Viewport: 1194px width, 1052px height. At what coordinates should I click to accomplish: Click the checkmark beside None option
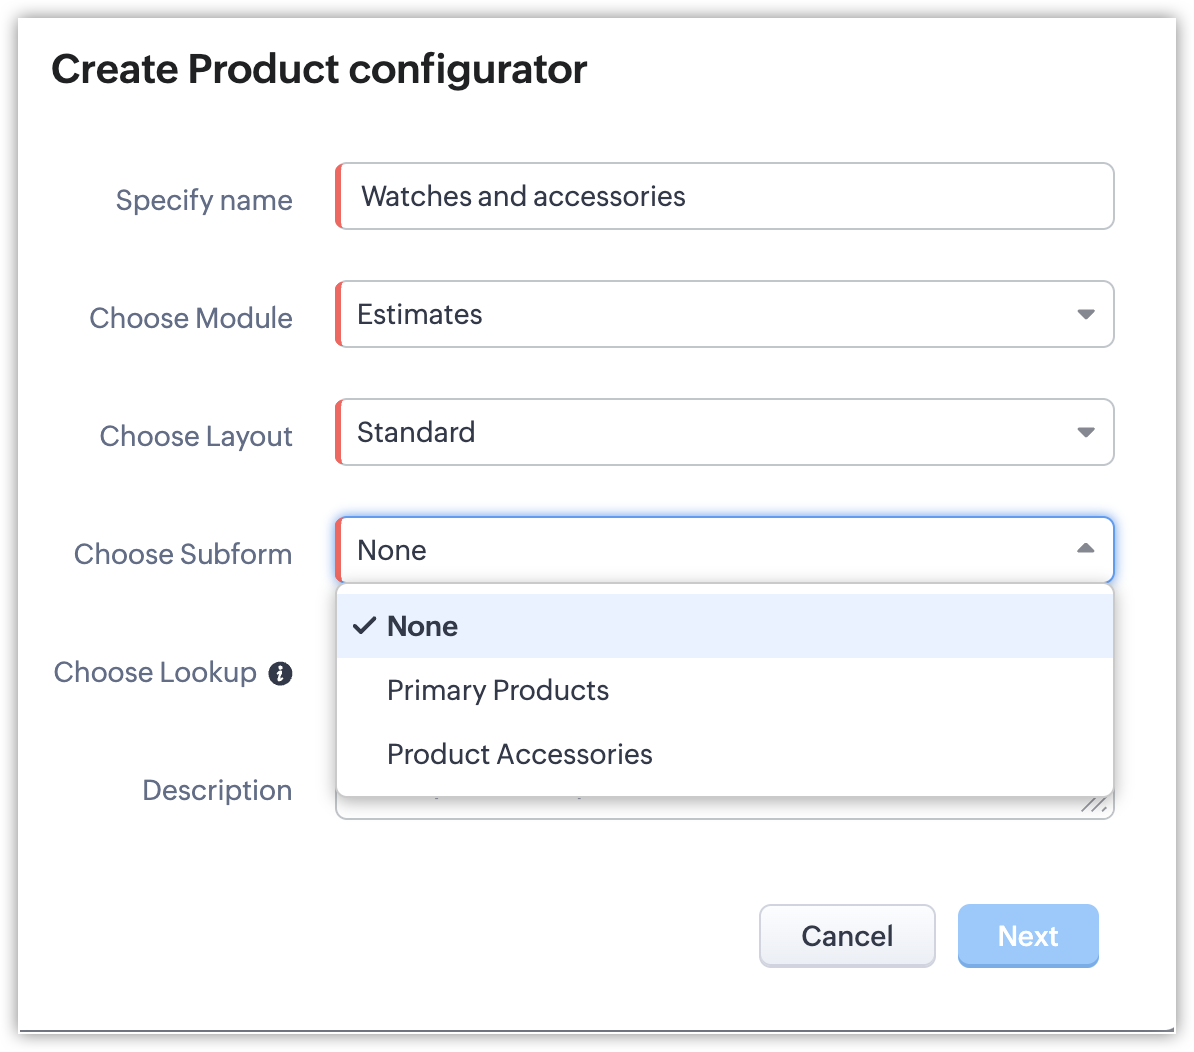click(365, 626)
